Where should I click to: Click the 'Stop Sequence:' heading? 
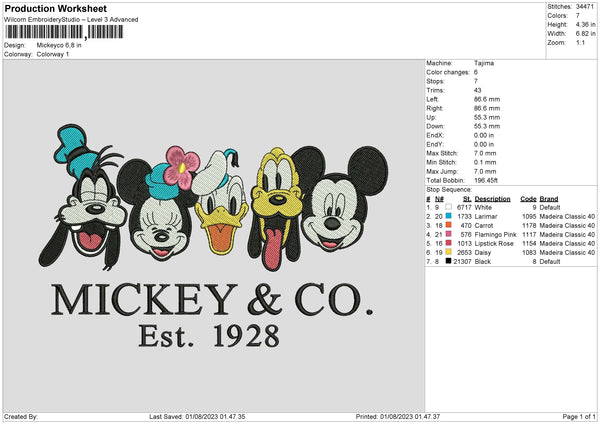[x=449, y=190]
